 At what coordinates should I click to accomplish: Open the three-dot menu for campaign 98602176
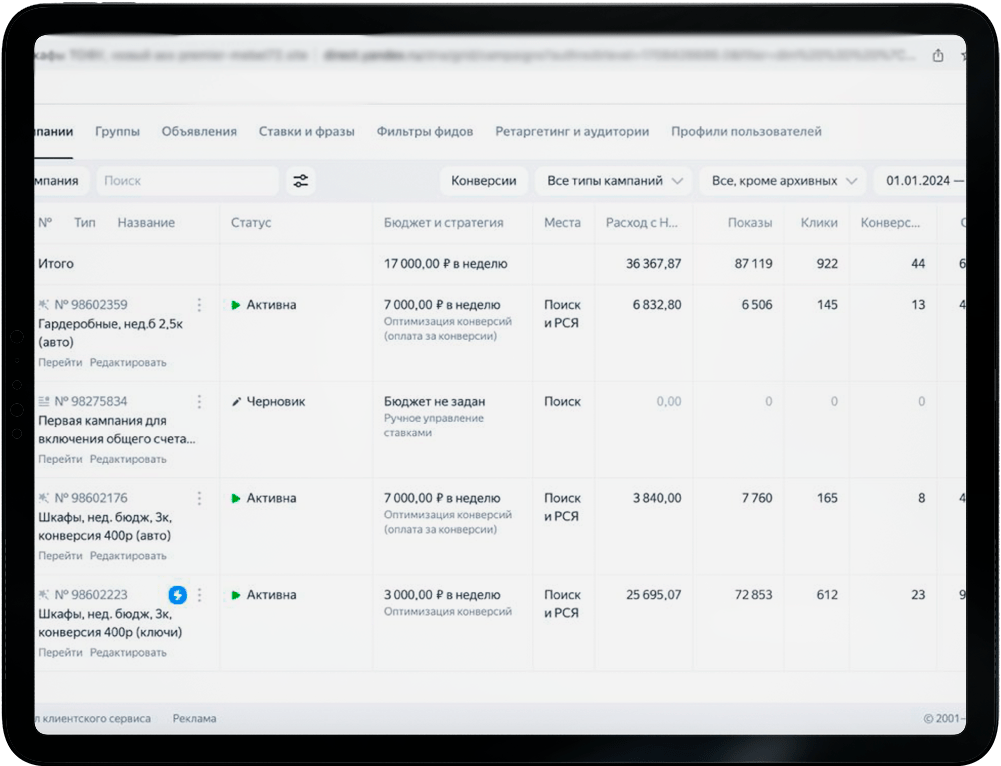pyautogui.click(x=199, y=498)
